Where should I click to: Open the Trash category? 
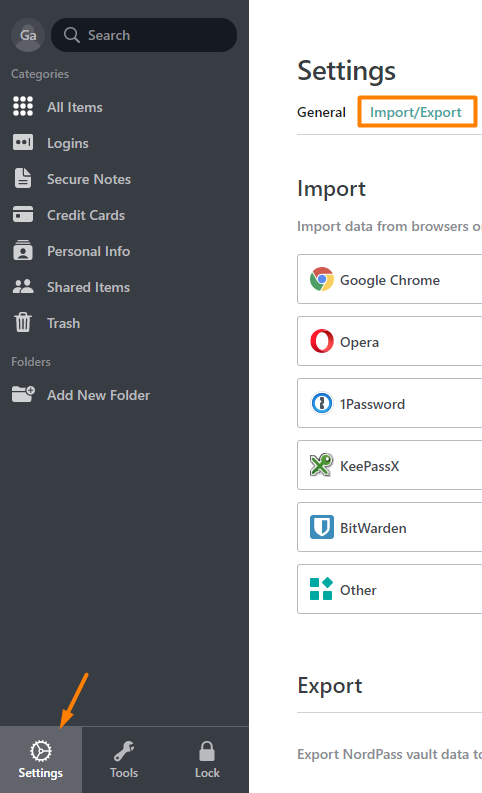[x=64, y=323]
